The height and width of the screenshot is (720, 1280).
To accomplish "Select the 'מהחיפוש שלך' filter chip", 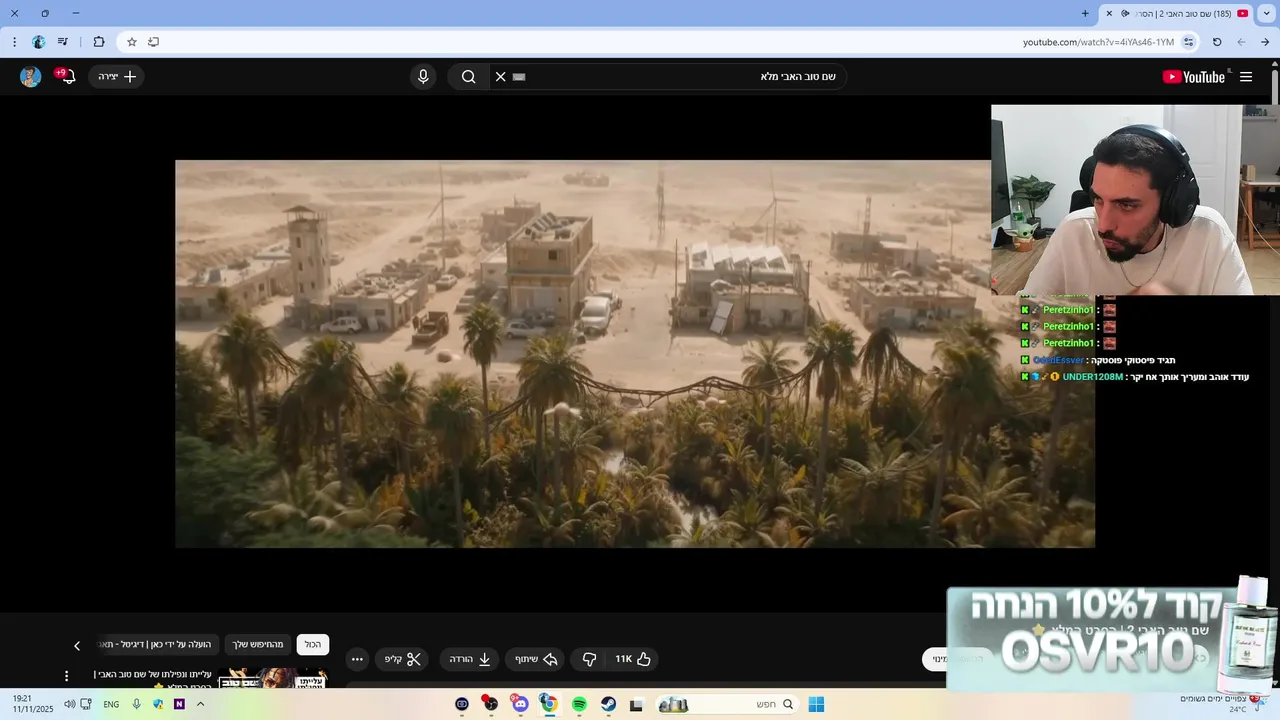I will pos(259,645).
